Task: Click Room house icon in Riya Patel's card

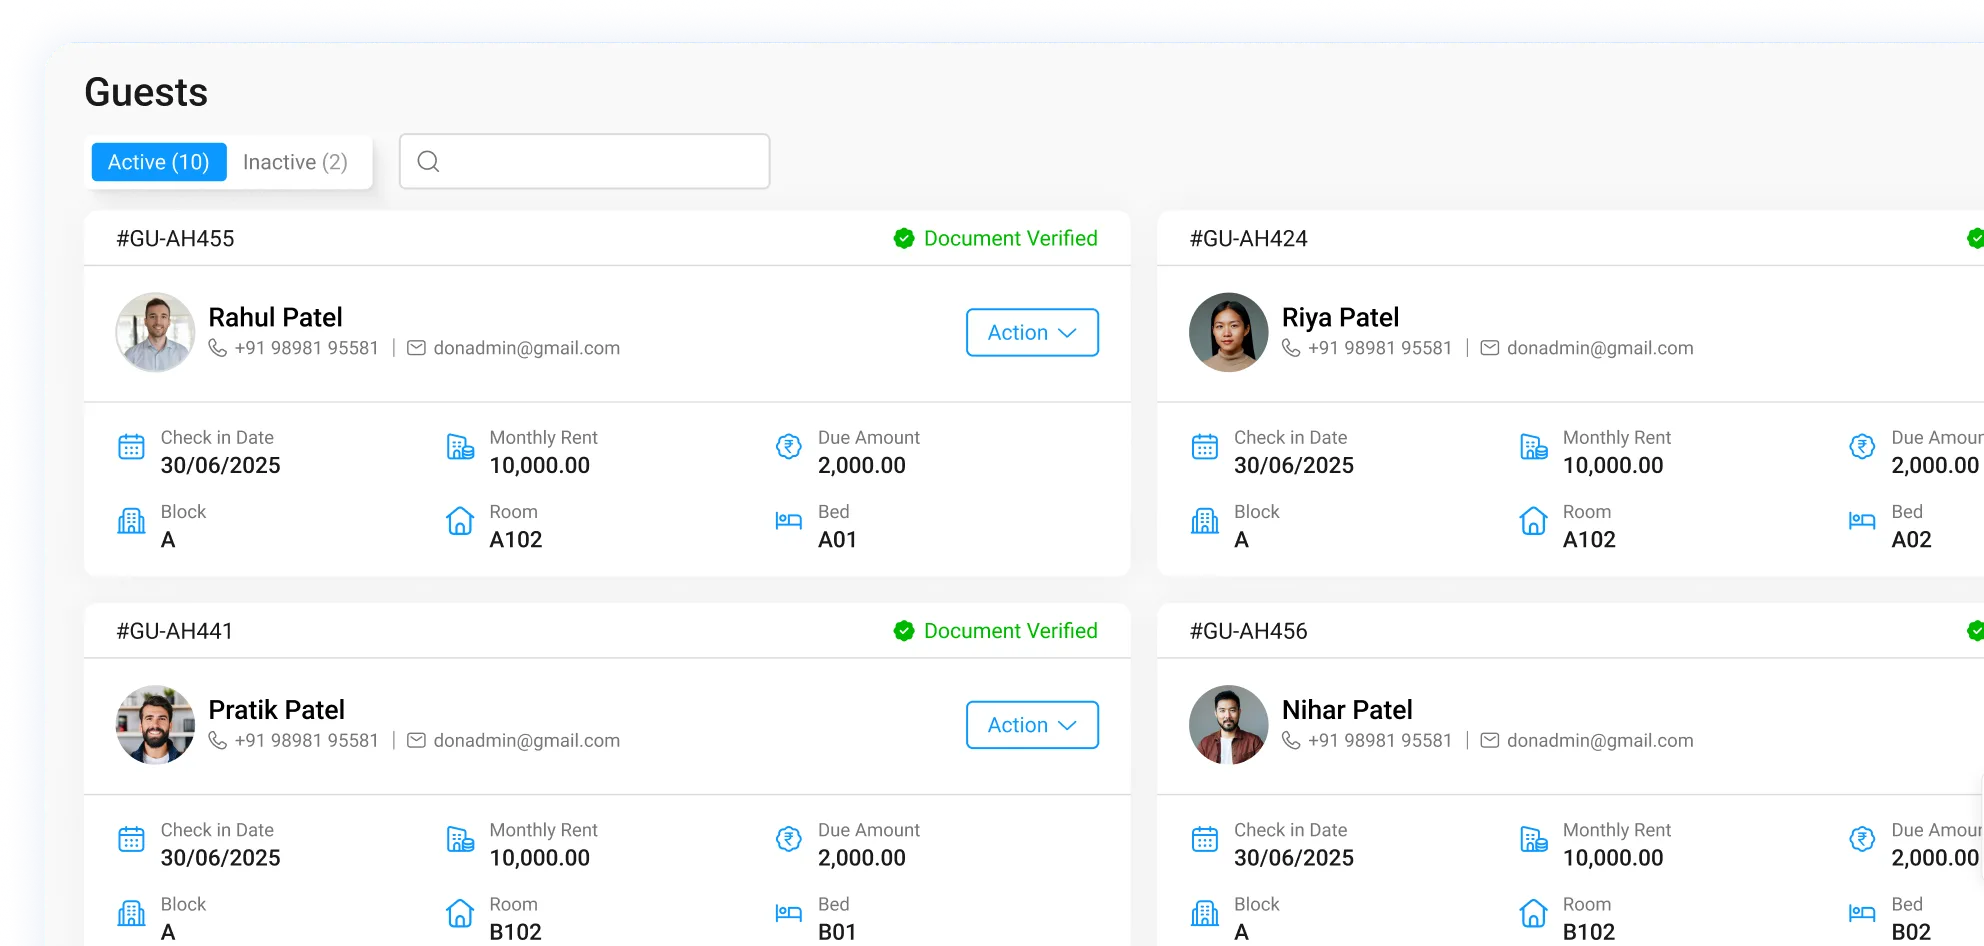Action: pos(1533,521)
